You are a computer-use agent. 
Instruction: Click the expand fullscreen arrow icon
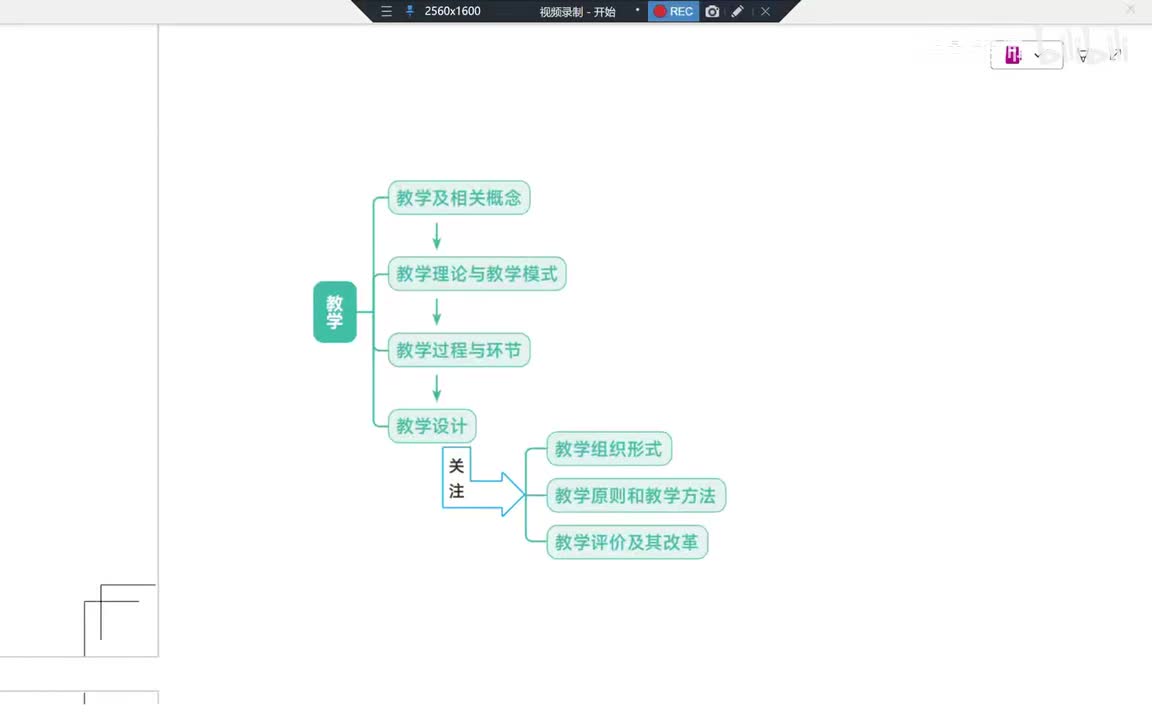coord(1115,54)
